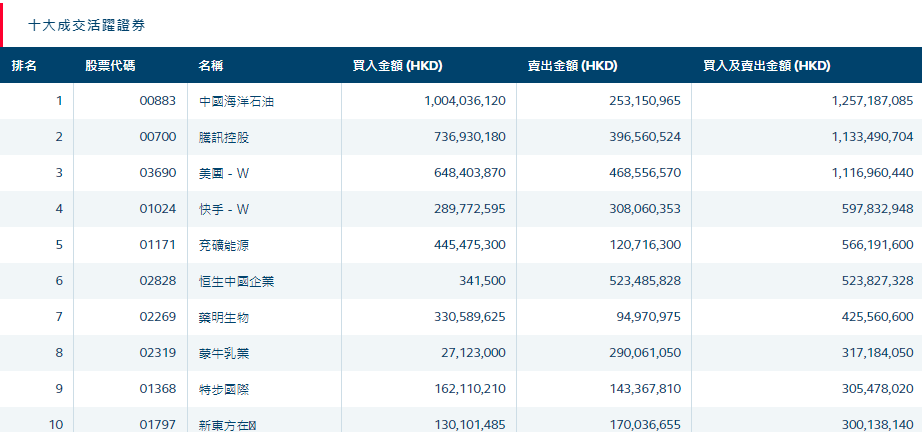
Task: Click sell amount 468,556,570
Action: (x=645, y=173)
